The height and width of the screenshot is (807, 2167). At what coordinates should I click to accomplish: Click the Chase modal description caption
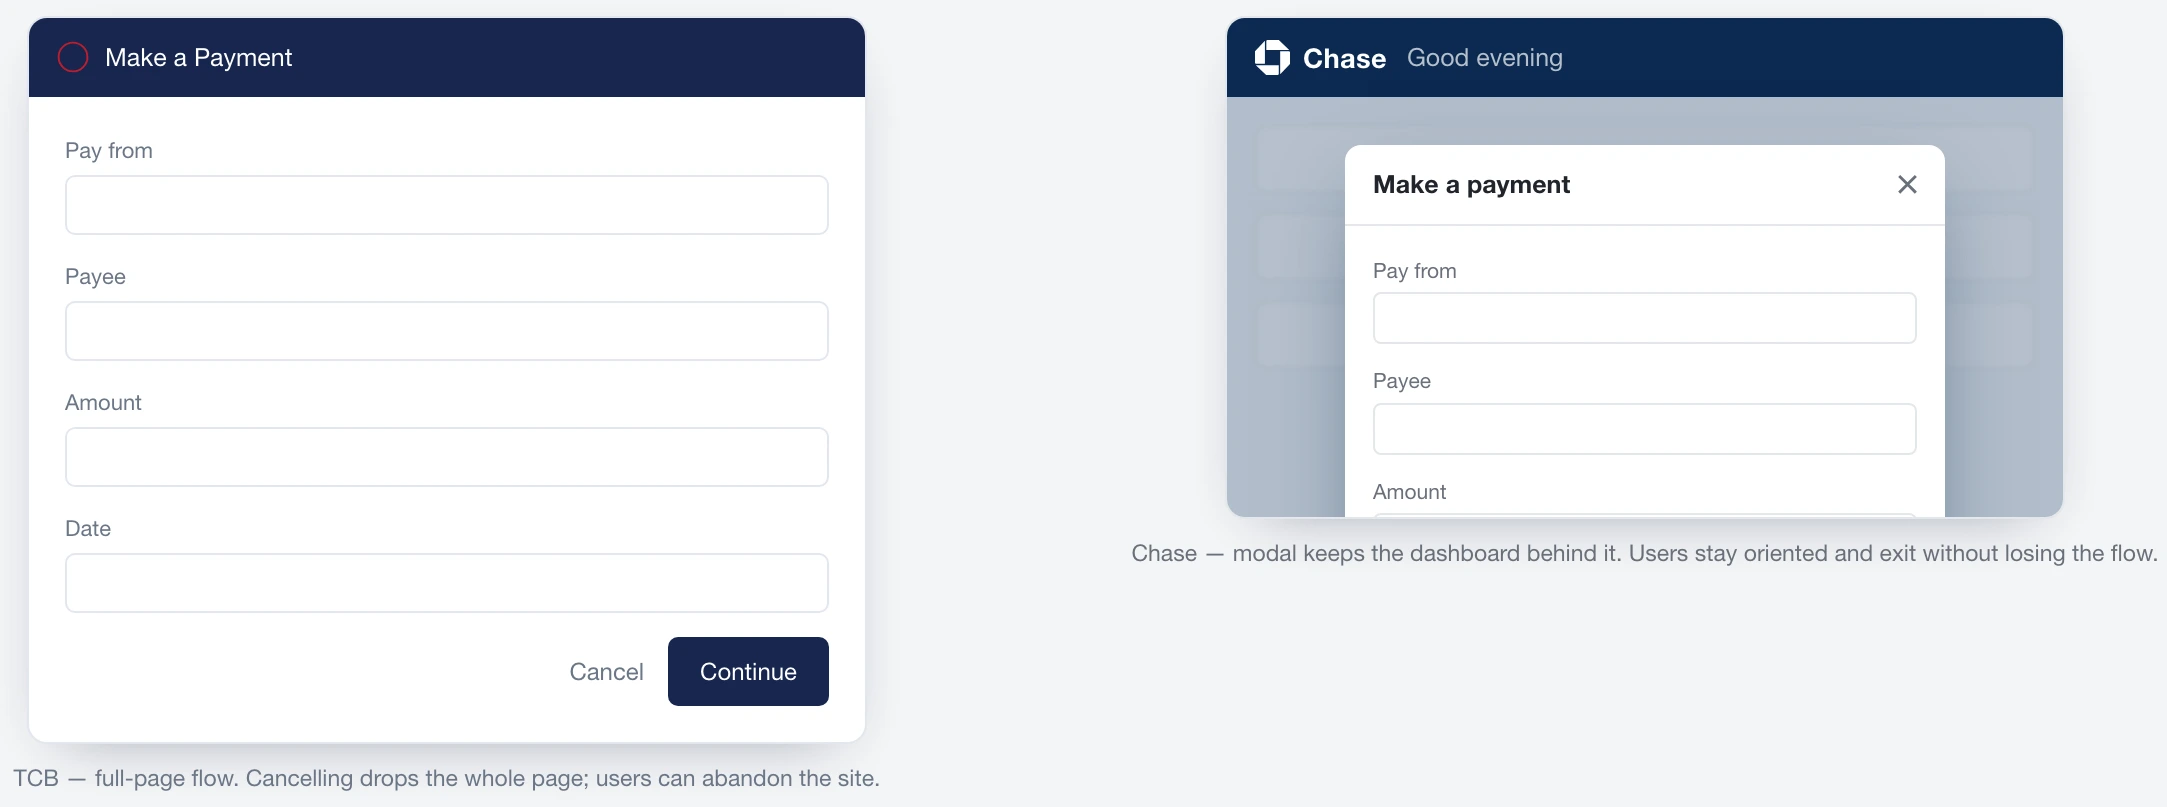click(1644, 553)
